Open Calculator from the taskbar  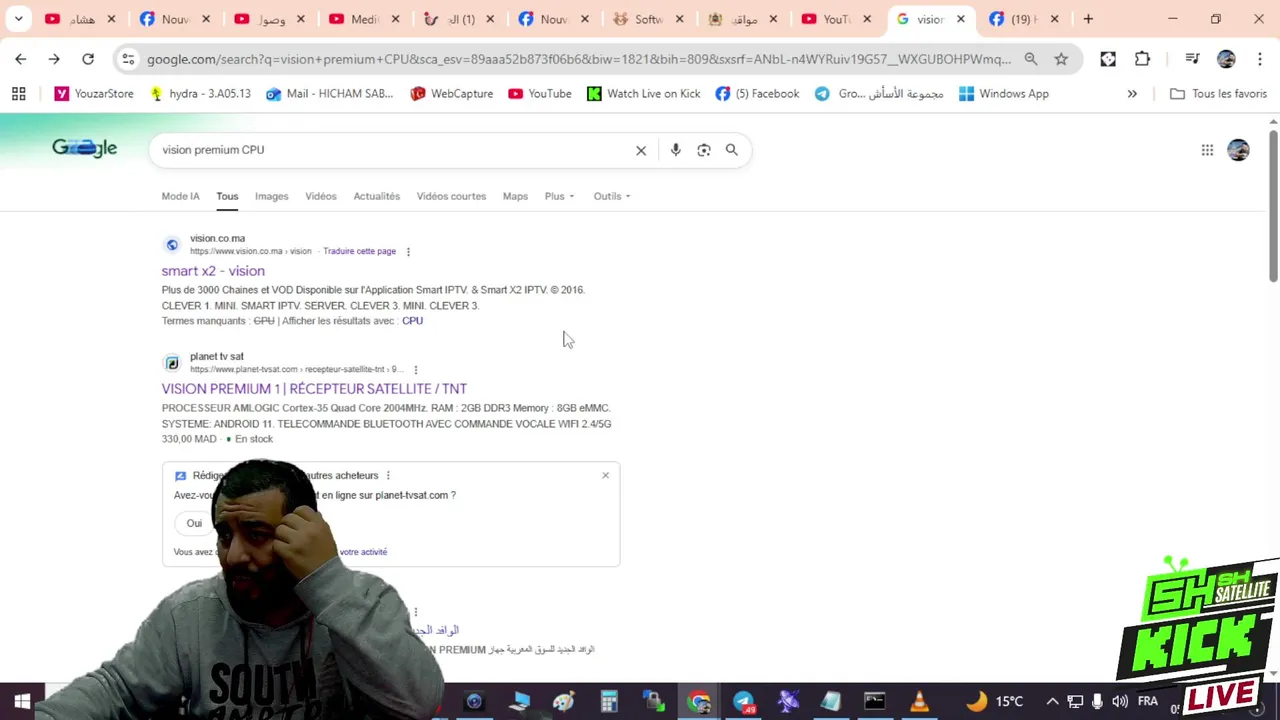(609, 701)
